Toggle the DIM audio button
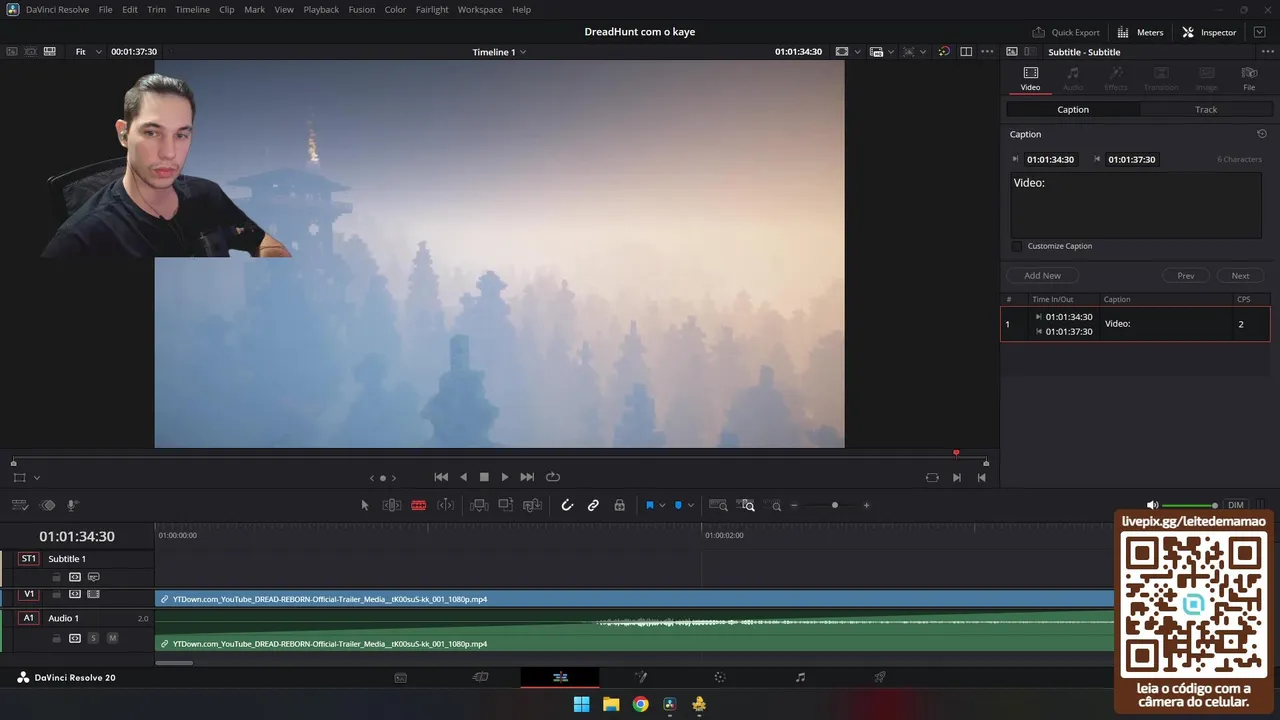 coord(1236,505)
